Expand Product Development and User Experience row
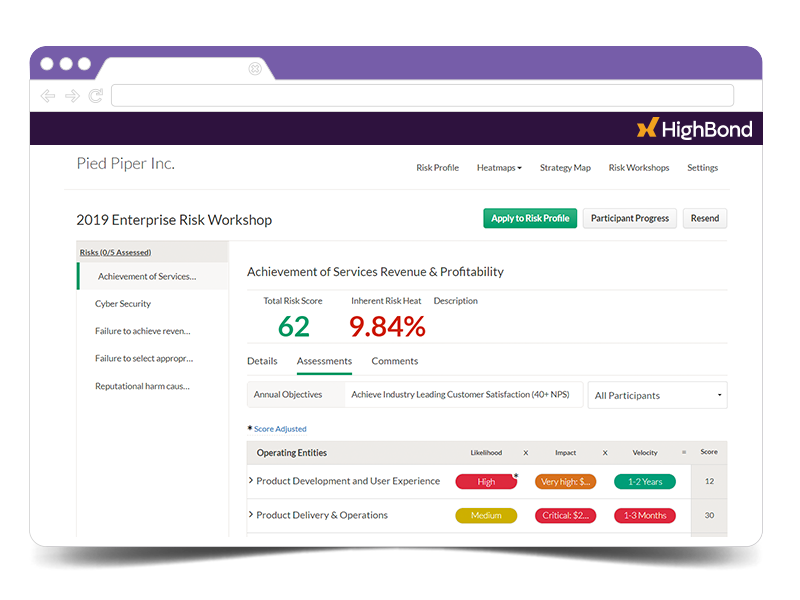The image size is (800, 600). (x=251, y=481)
